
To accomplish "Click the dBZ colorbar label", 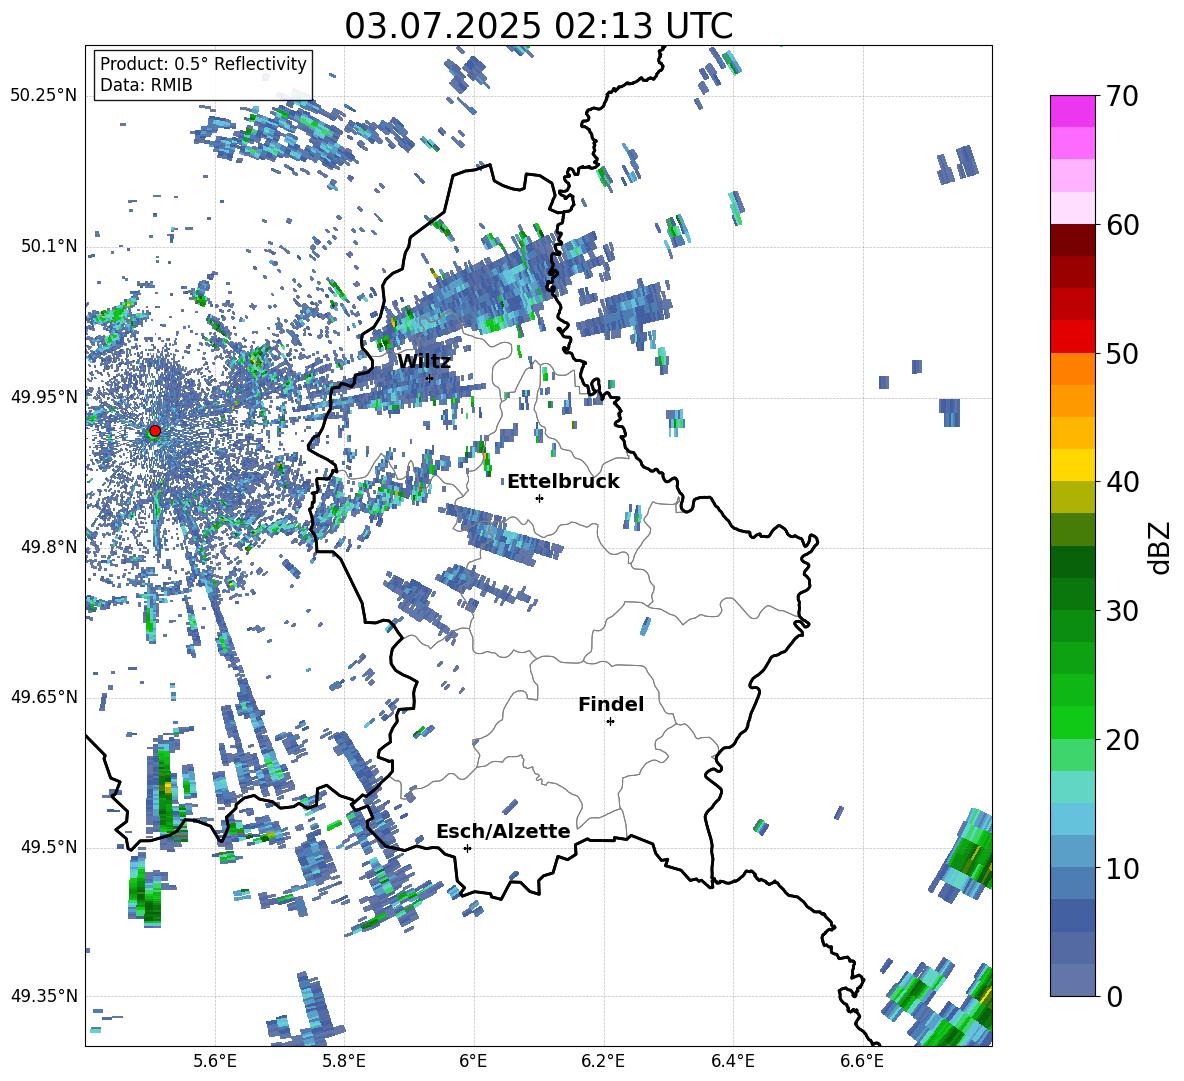I will [1161, 547].
